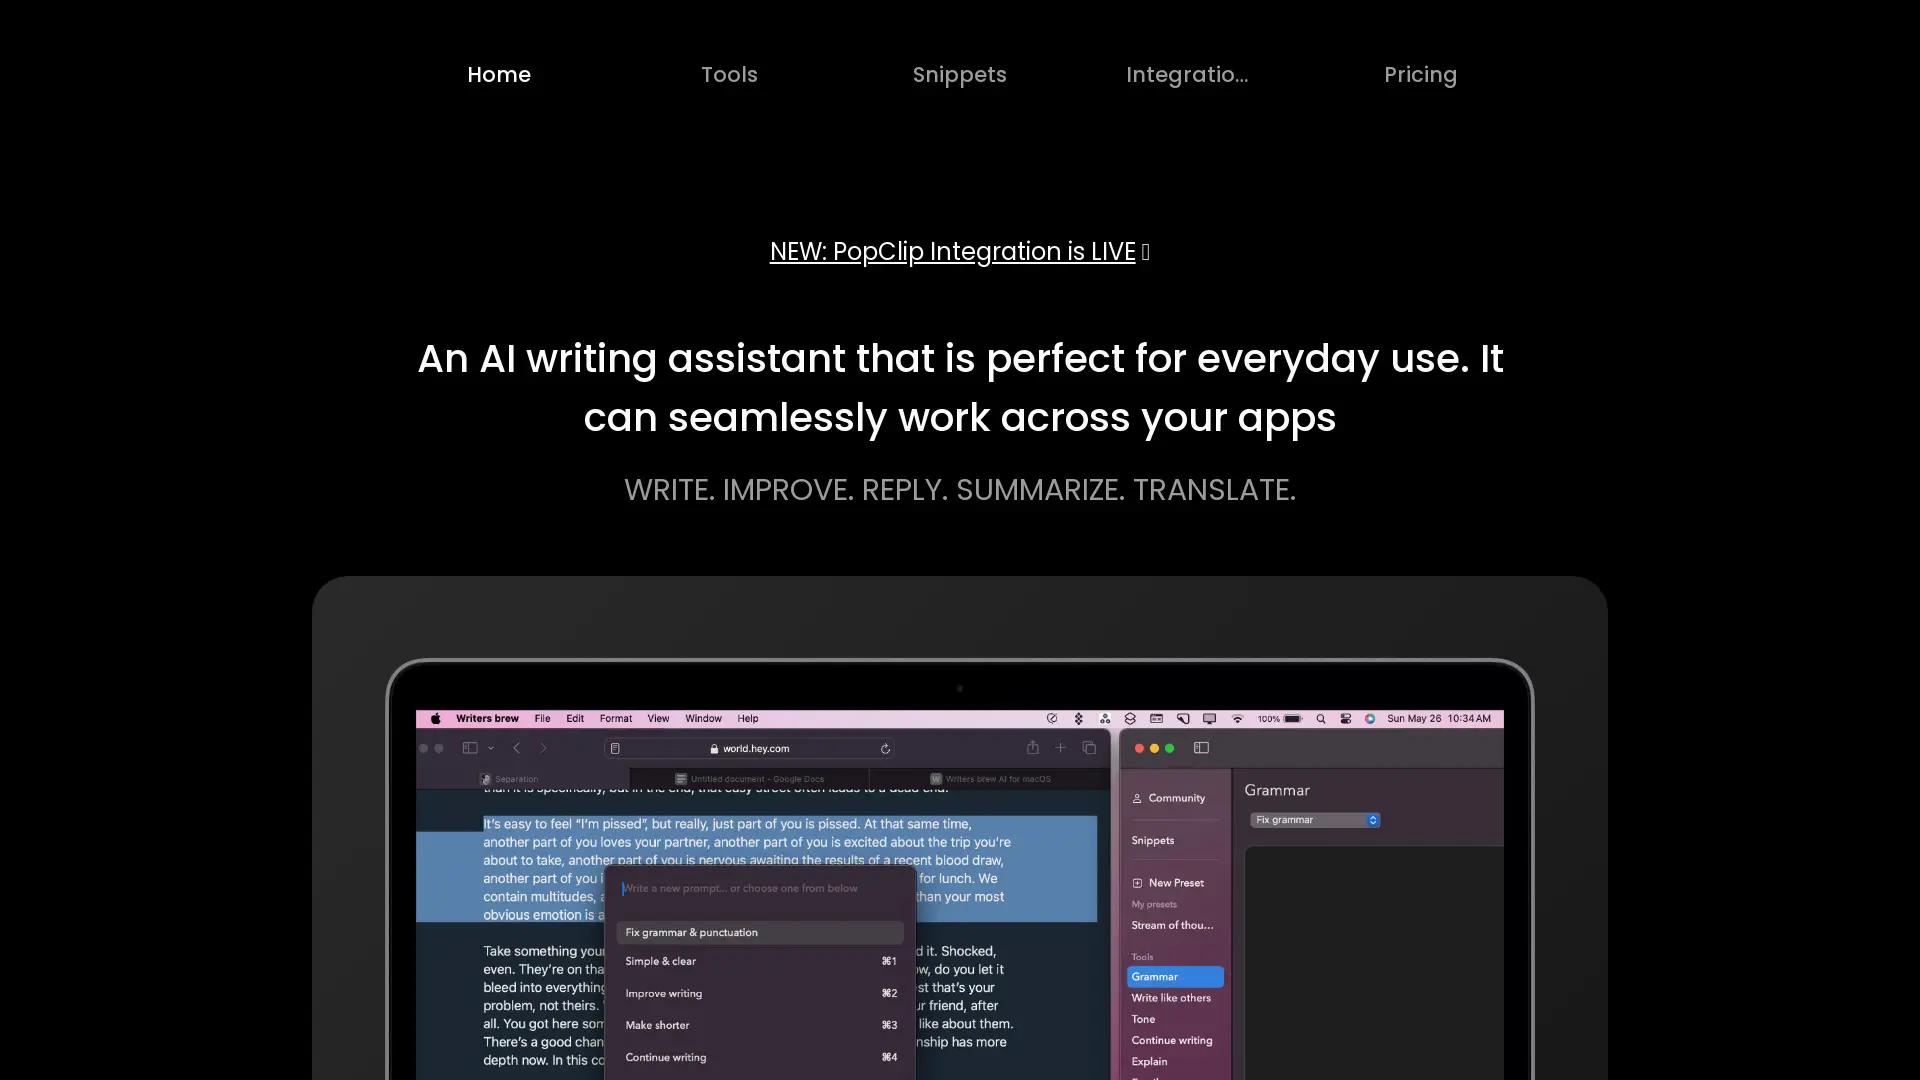The height and width of the screenshot is (1080, 1920).
Task: Click the New Preset plus icon
Action: point(1138,882)
